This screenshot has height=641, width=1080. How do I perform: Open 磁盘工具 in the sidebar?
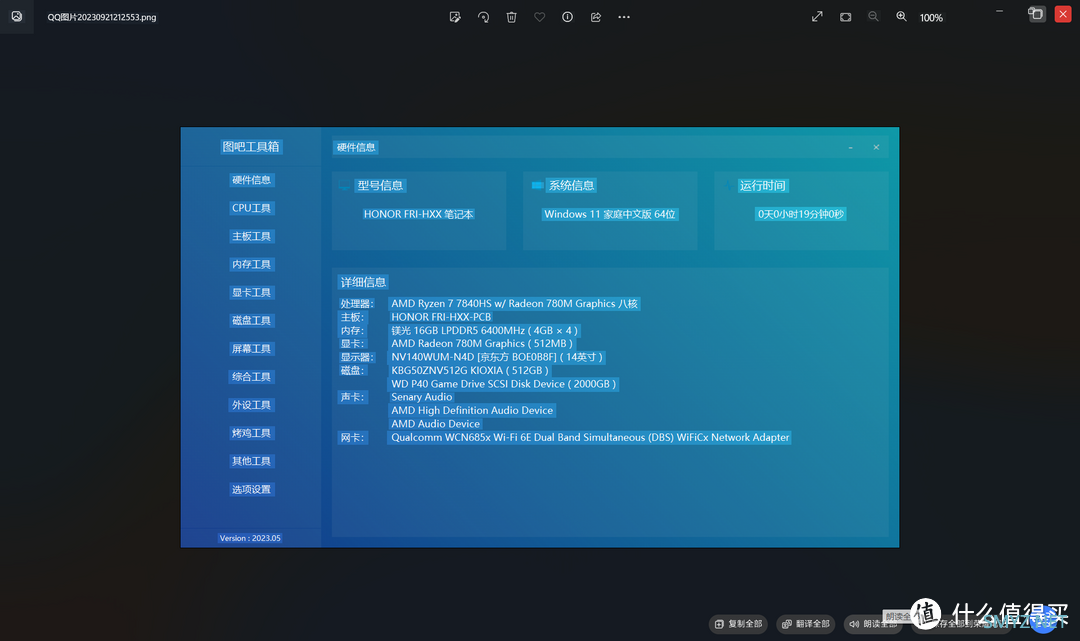[x=251, y=320]
